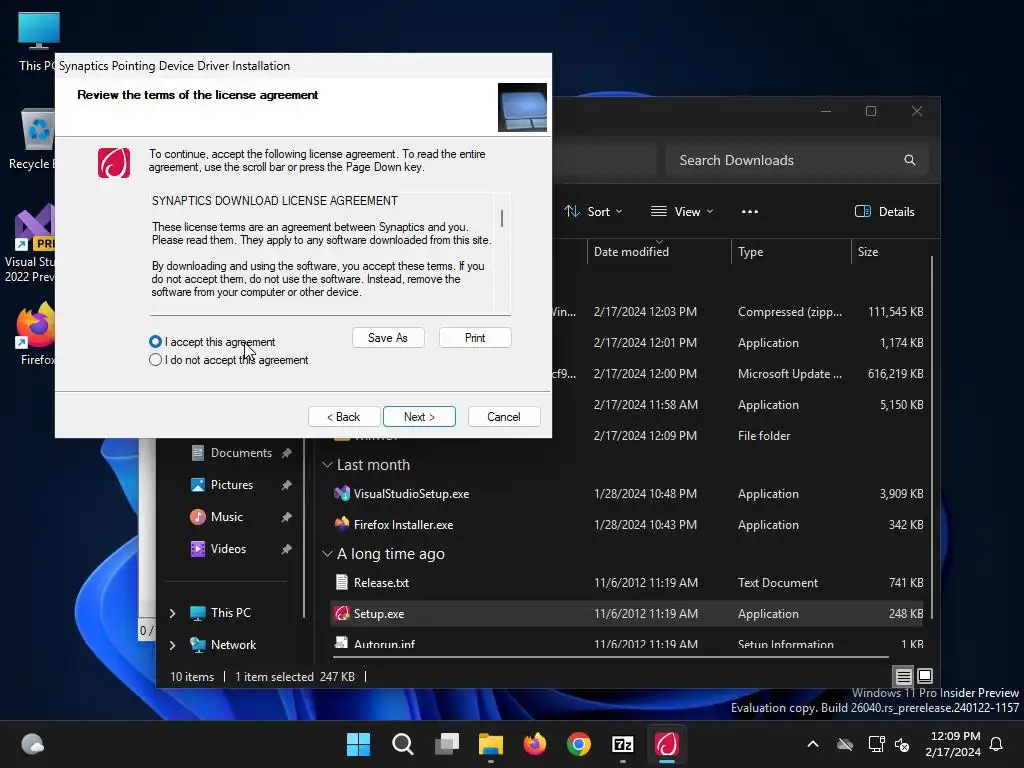
Task: Switch to large thumbnails view in status bar
Action: (925, 676)
